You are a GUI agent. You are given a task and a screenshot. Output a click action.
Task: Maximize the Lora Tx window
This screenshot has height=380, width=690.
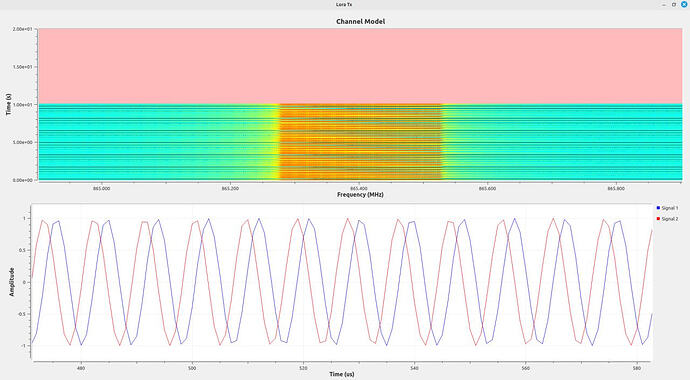[674, 4]
